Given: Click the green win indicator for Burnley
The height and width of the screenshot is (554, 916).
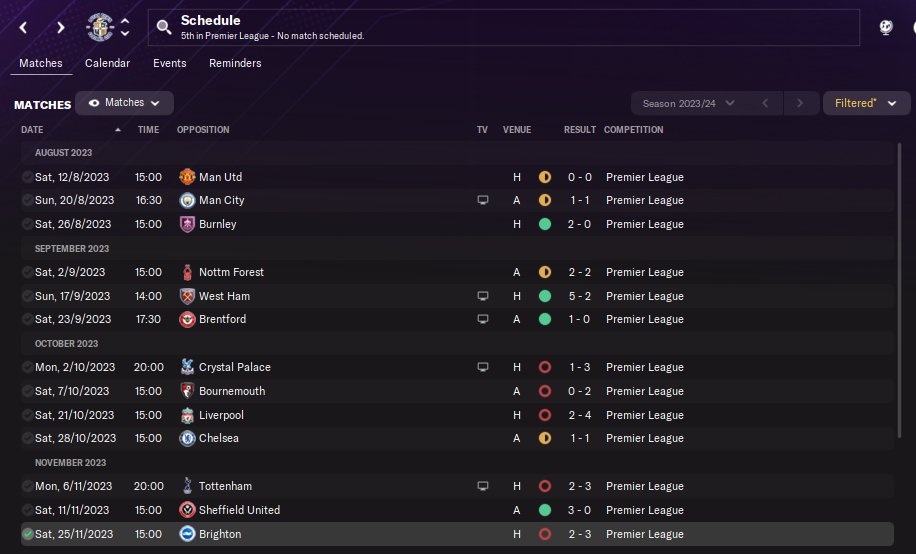Looking at the screenshot, I should [x=545, y=225].
